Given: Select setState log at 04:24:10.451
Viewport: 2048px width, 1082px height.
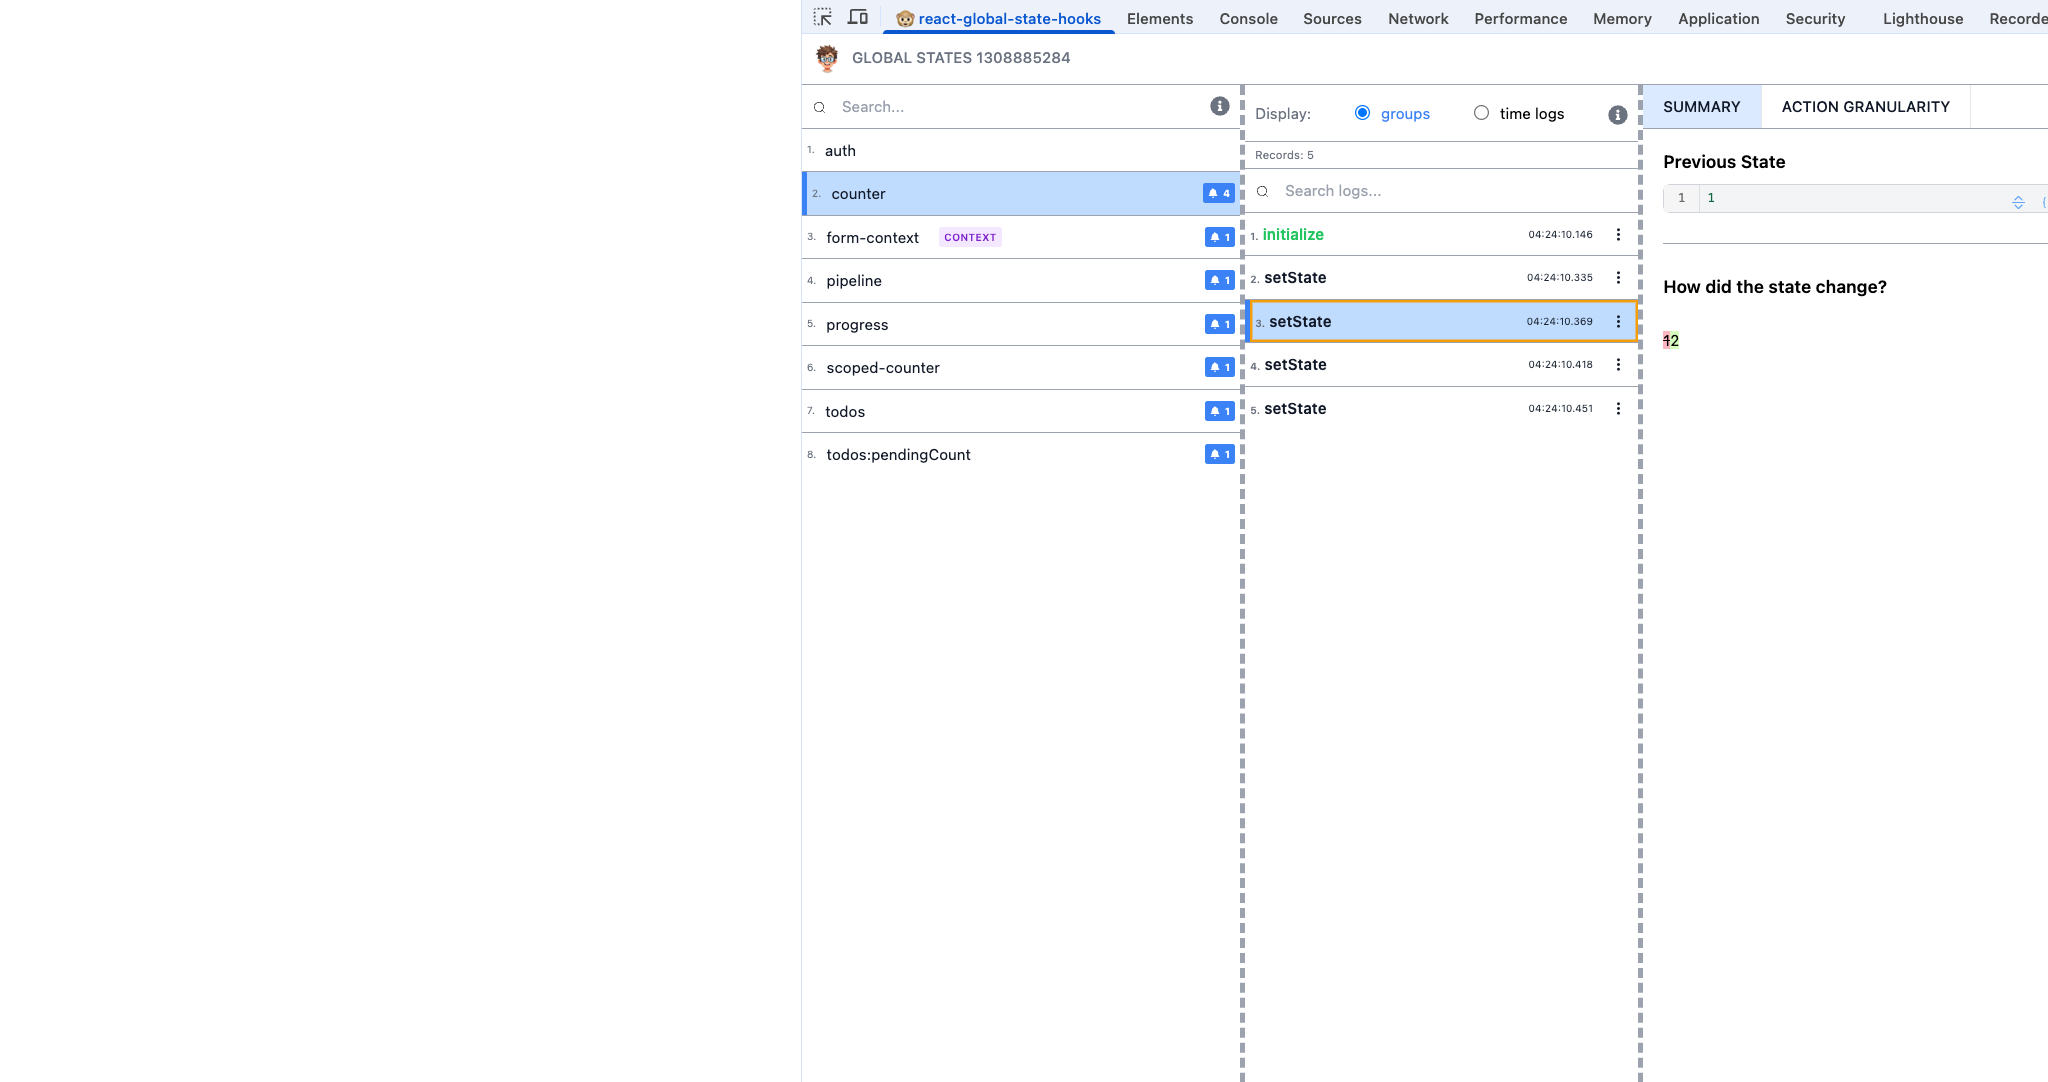Looking at the screenshot, I should (1441, 408).
